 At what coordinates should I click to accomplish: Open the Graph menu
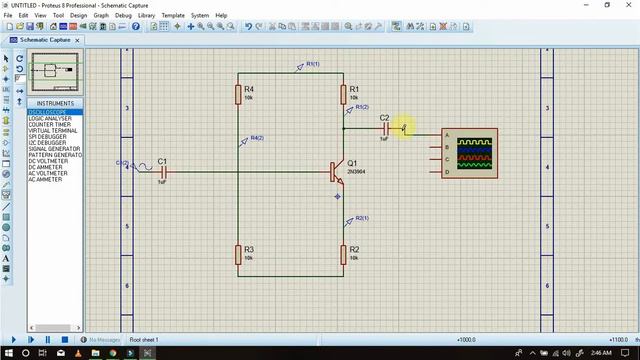click(x=101, y=16)
